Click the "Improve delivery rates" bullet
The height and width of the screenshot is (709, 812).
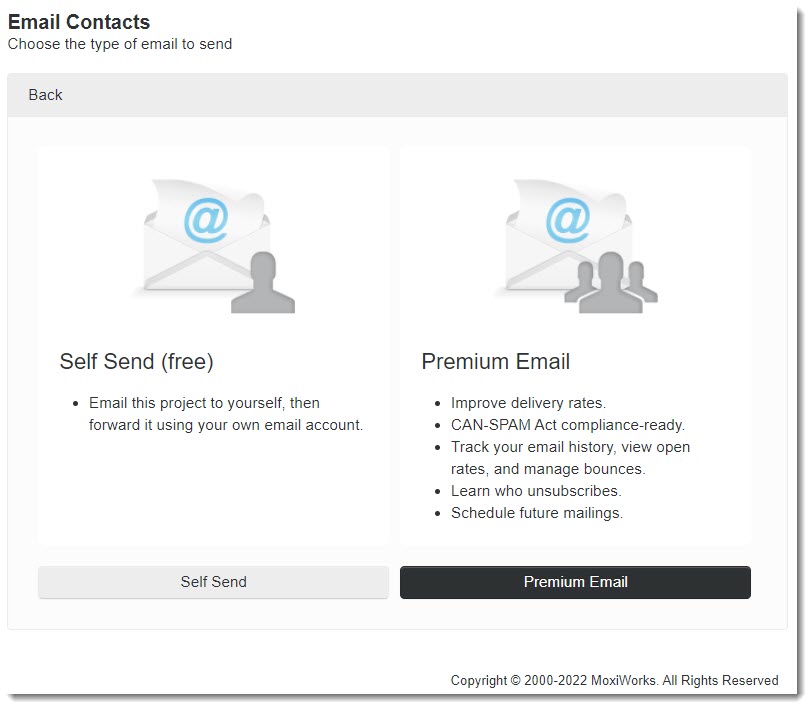click(528, 403)
